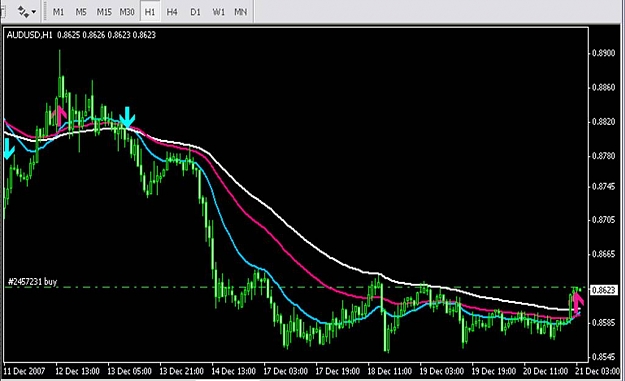Click the 11 Dec 2007 date label
This screenshot has height=381, width=625.
24,371
